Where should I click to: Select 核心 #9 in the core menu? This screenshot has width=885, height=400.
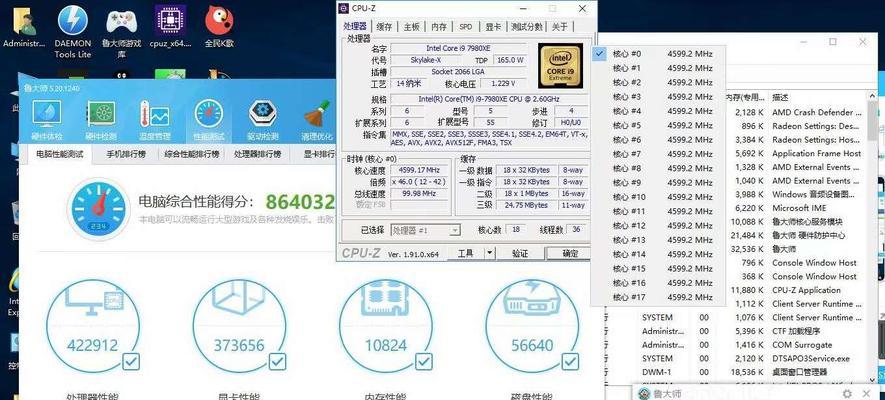pyautogui.click(x=658, y=182)
